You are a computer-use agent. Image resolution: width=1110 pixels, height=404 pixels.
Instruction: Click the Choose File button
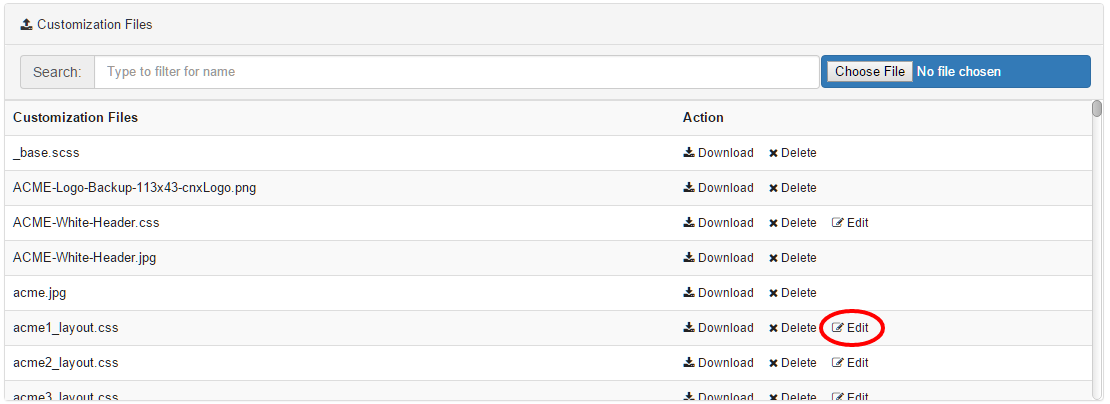(x=870, y=72)
